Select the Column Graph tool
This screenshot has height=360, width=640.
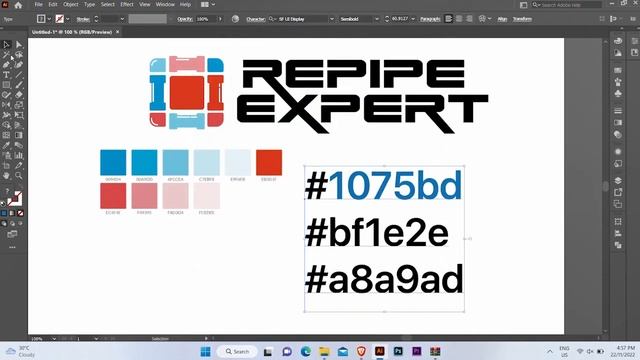click(x=19, y=156)
